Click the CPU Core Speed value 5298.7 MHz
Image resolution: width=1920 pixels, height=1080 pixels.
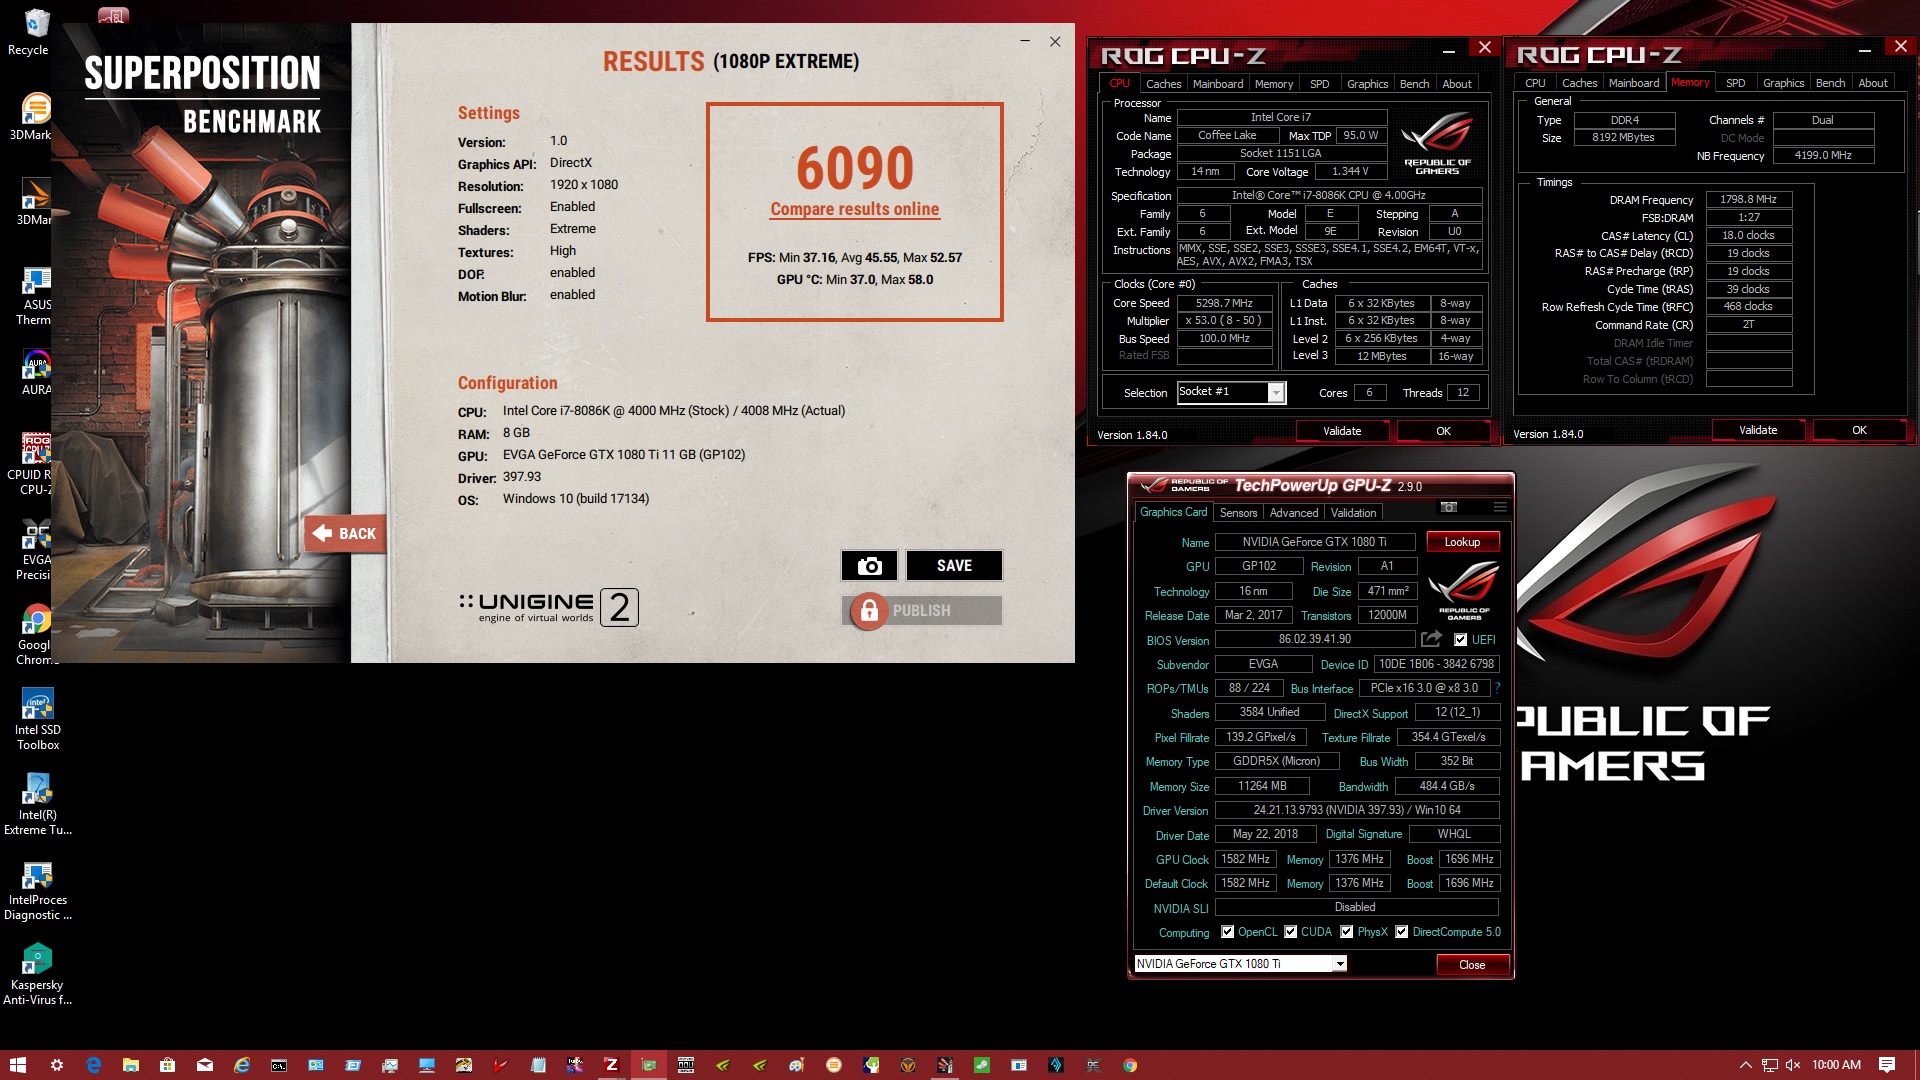1224,303
